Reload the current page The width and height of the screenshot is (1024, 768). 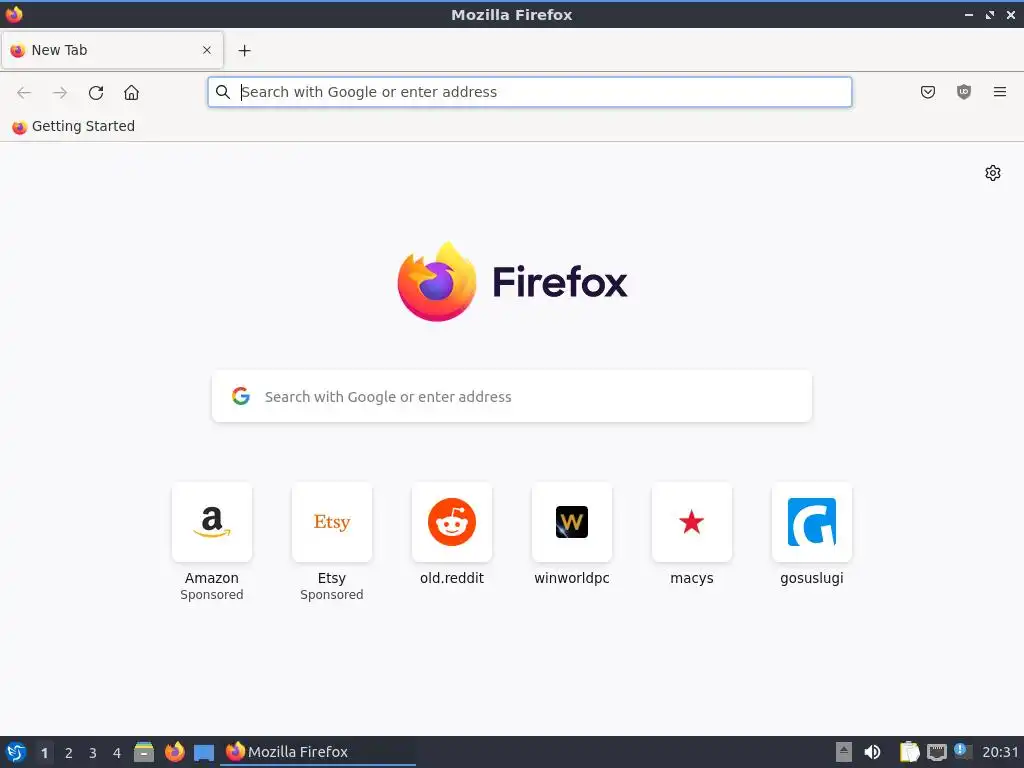[x=96, y=93]
